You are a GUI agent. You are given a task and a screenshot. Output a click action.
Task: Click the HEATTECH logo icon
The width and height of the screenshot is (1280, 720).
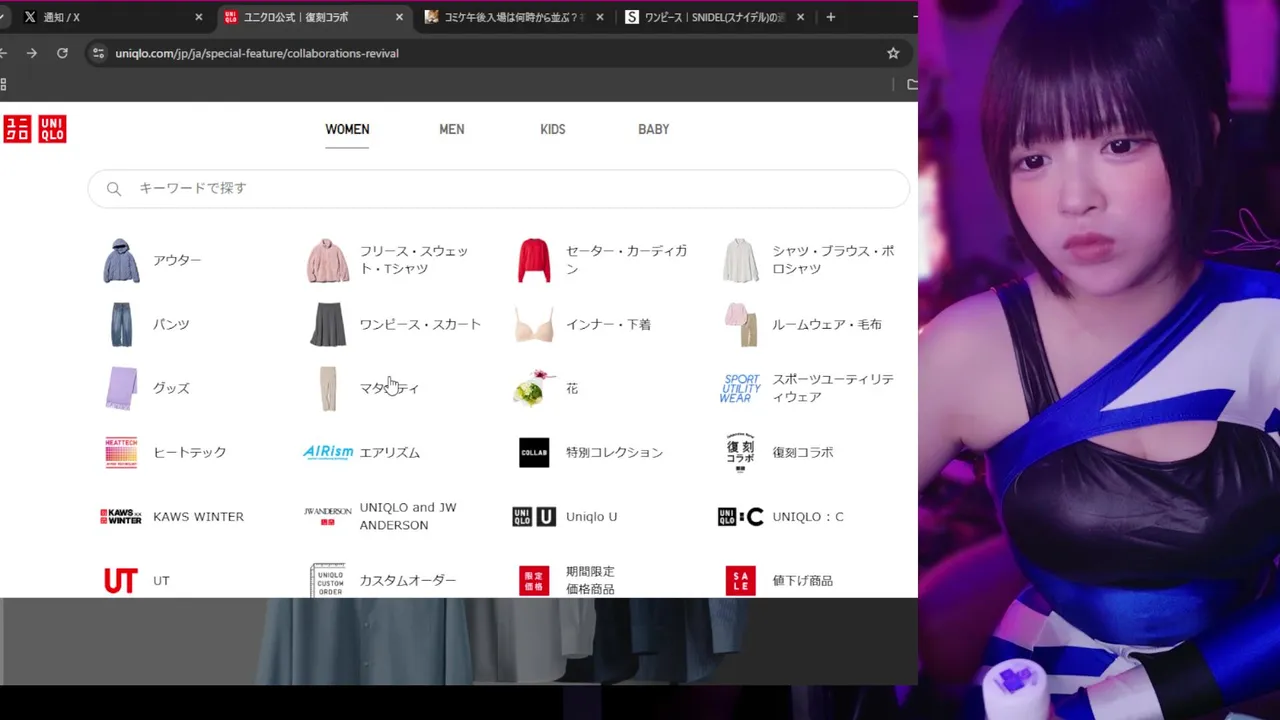[x=121, y=452]
